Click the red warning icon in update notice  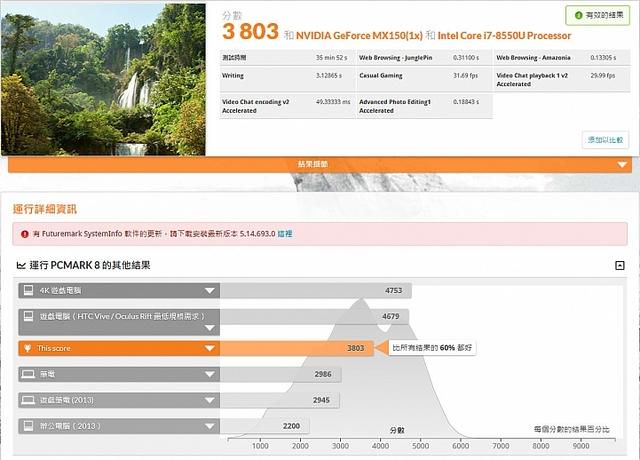pos(24,234)
